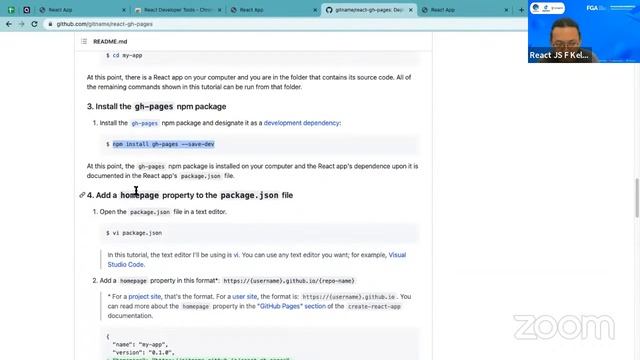The height and width of the screenshot is (360, 640).
Task: Open the dark pinned tab icon
Action: [27, 10]
